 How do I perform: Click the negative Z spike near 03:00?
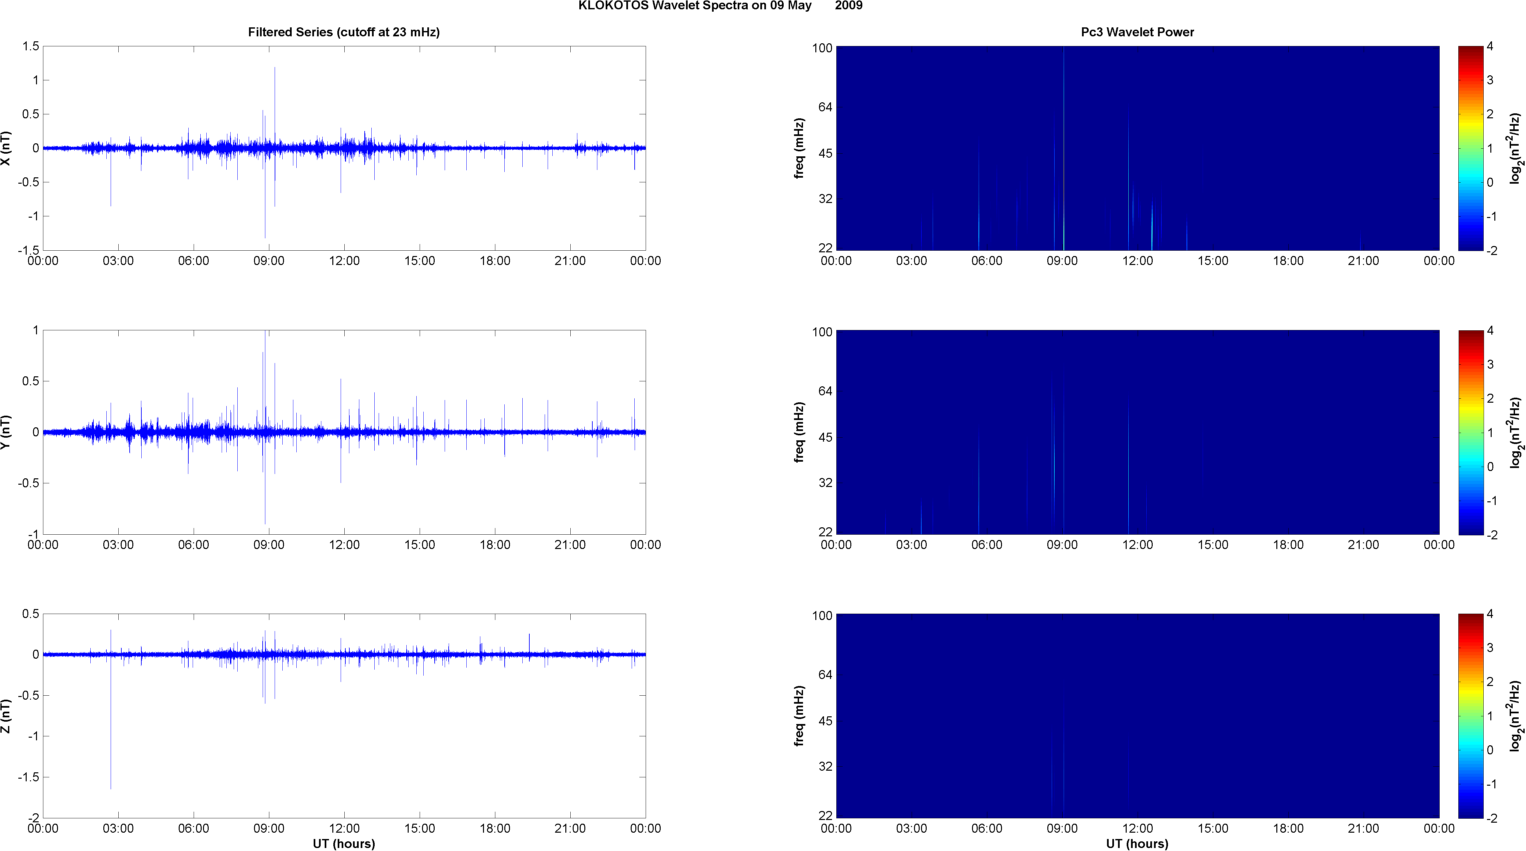point(111,720)
